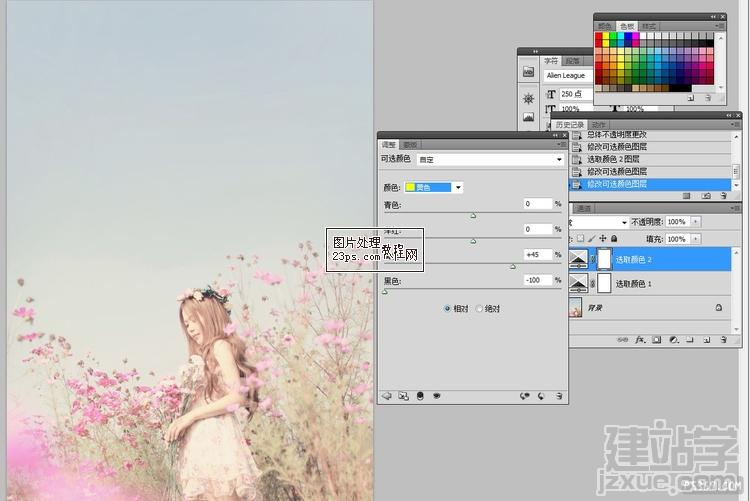Open the Layers panel flyout menu
Image resolution: width=750 pixels, height=501 pixels.
pos(735,208)
